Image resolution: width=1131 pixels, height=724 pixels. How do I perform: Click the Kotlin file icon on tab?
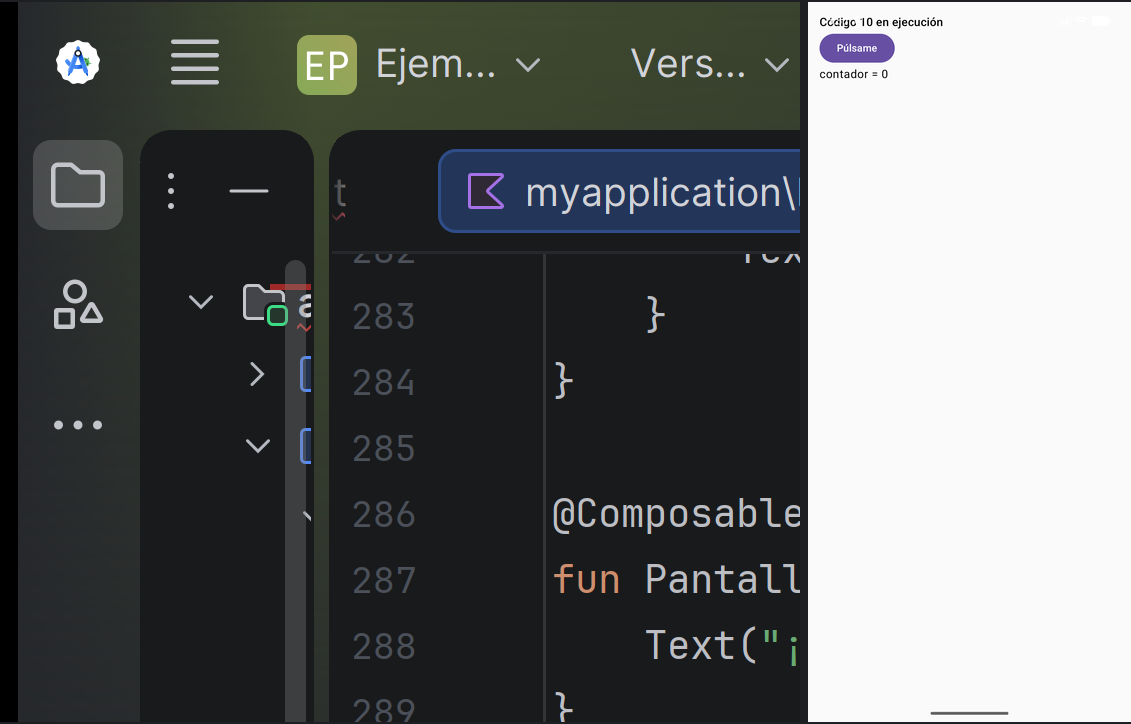(486, 191)
